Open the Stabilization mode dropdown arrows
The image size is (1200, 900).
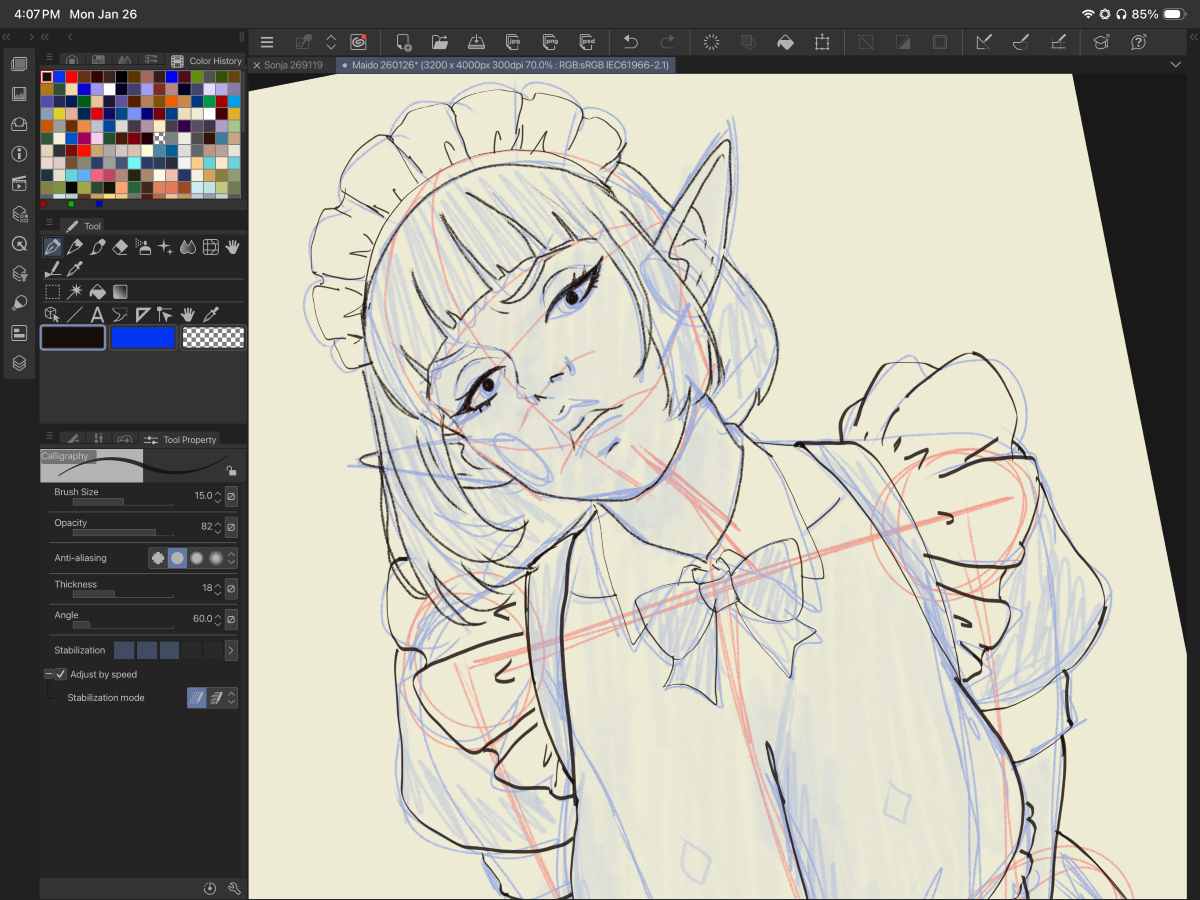coord(232,698)
